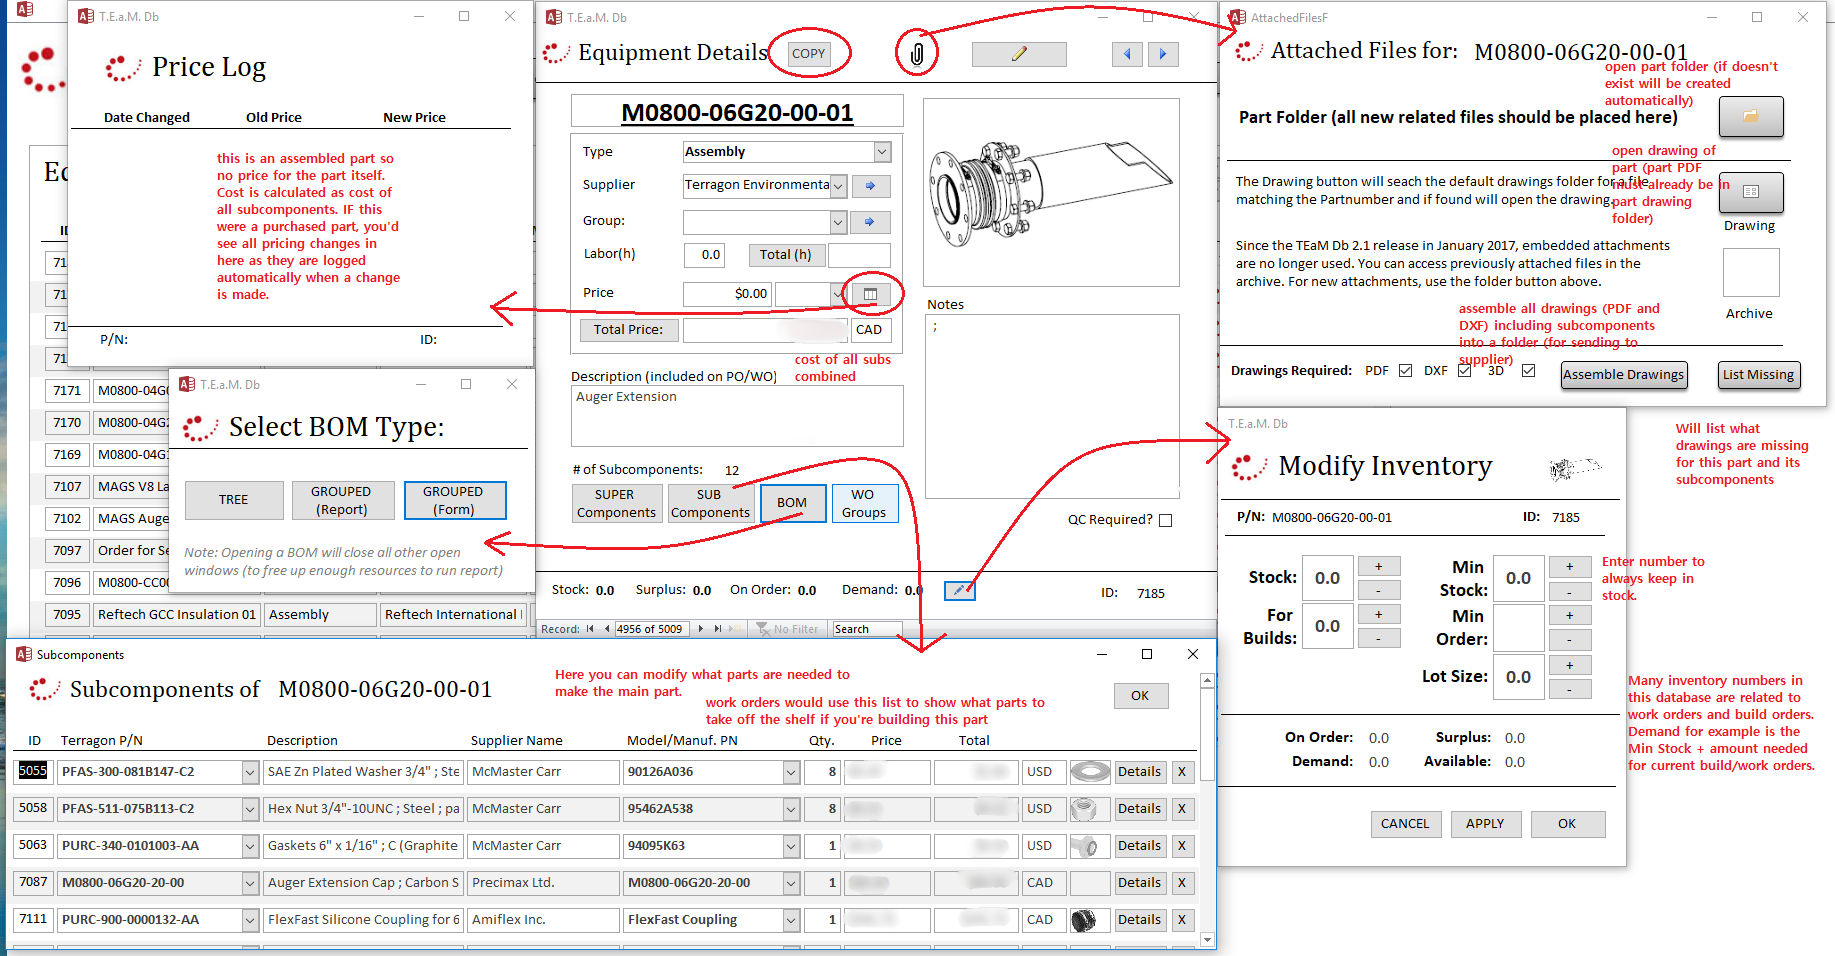Click the Labor(h) value field

point(704,255)
